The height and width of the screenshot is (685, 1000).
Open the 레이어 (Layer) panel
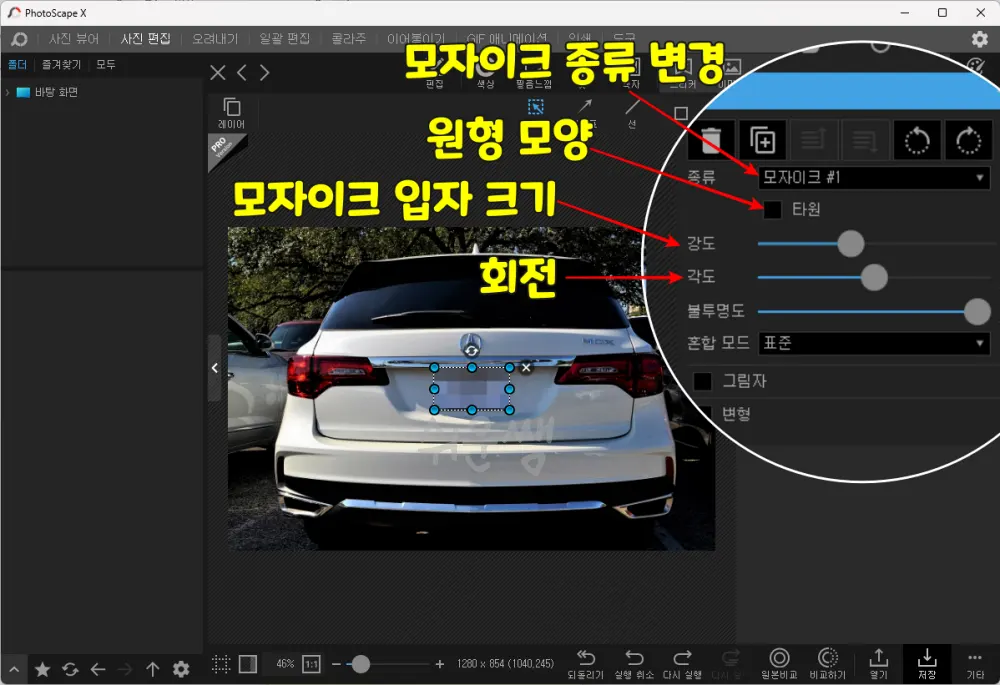(x=232, y=110)
